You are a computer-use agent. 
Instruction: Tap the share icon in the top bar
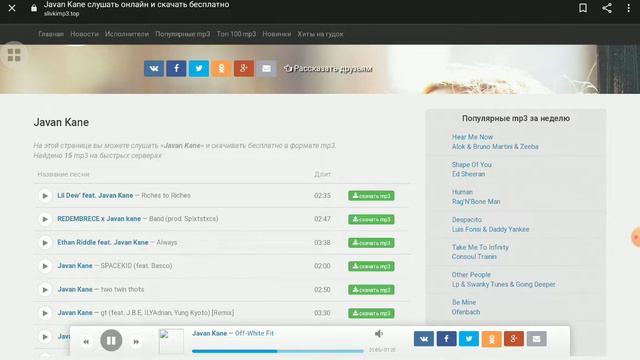pyautogui.click(x=607, y=8)
